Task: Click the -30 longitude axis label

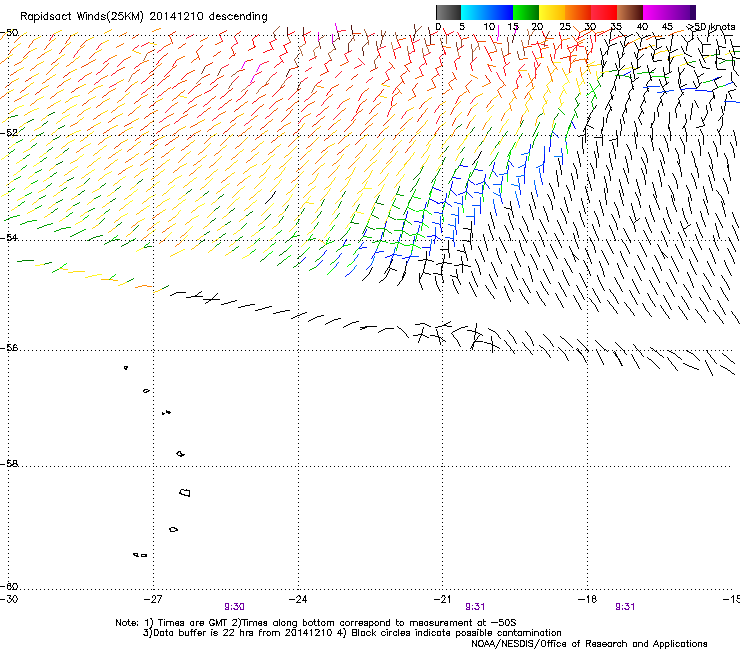Action: tap(9, 599)
